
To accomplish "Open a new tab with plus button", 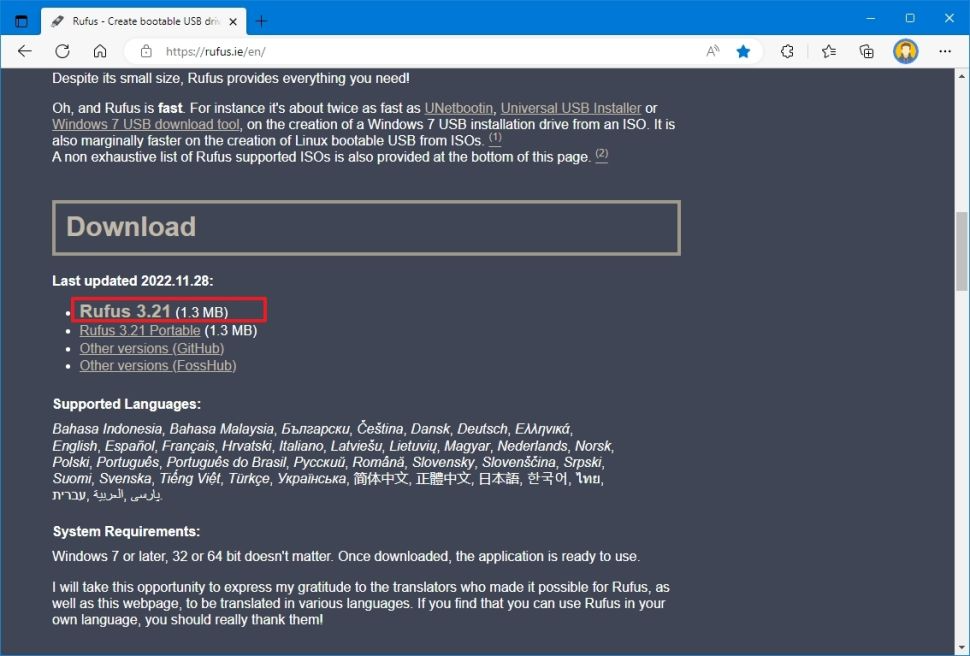I will 262,21.
